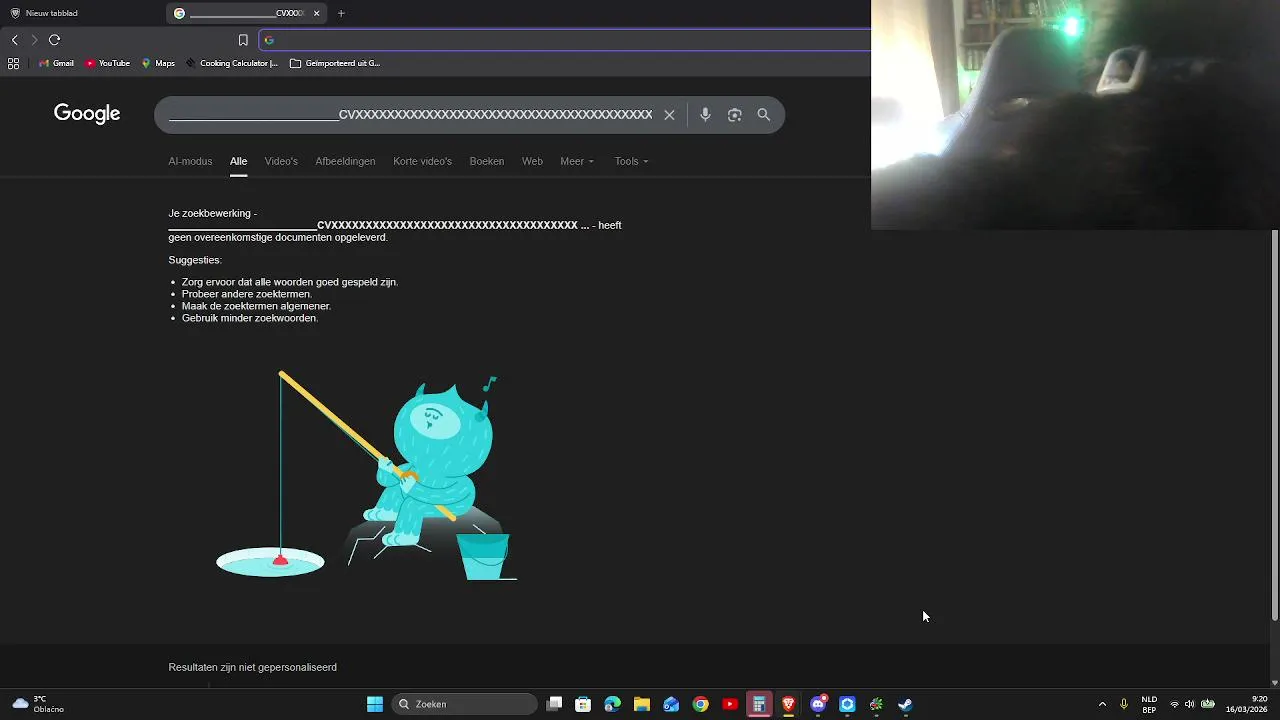Open the weather widget 3°C Oblačno

coord(37,704)
